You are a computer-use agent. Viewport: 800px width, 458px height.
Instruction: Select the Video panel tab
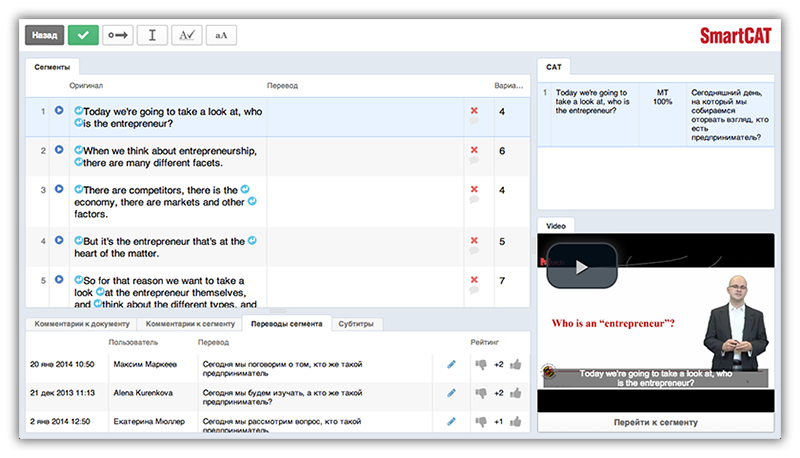[556, 226]
